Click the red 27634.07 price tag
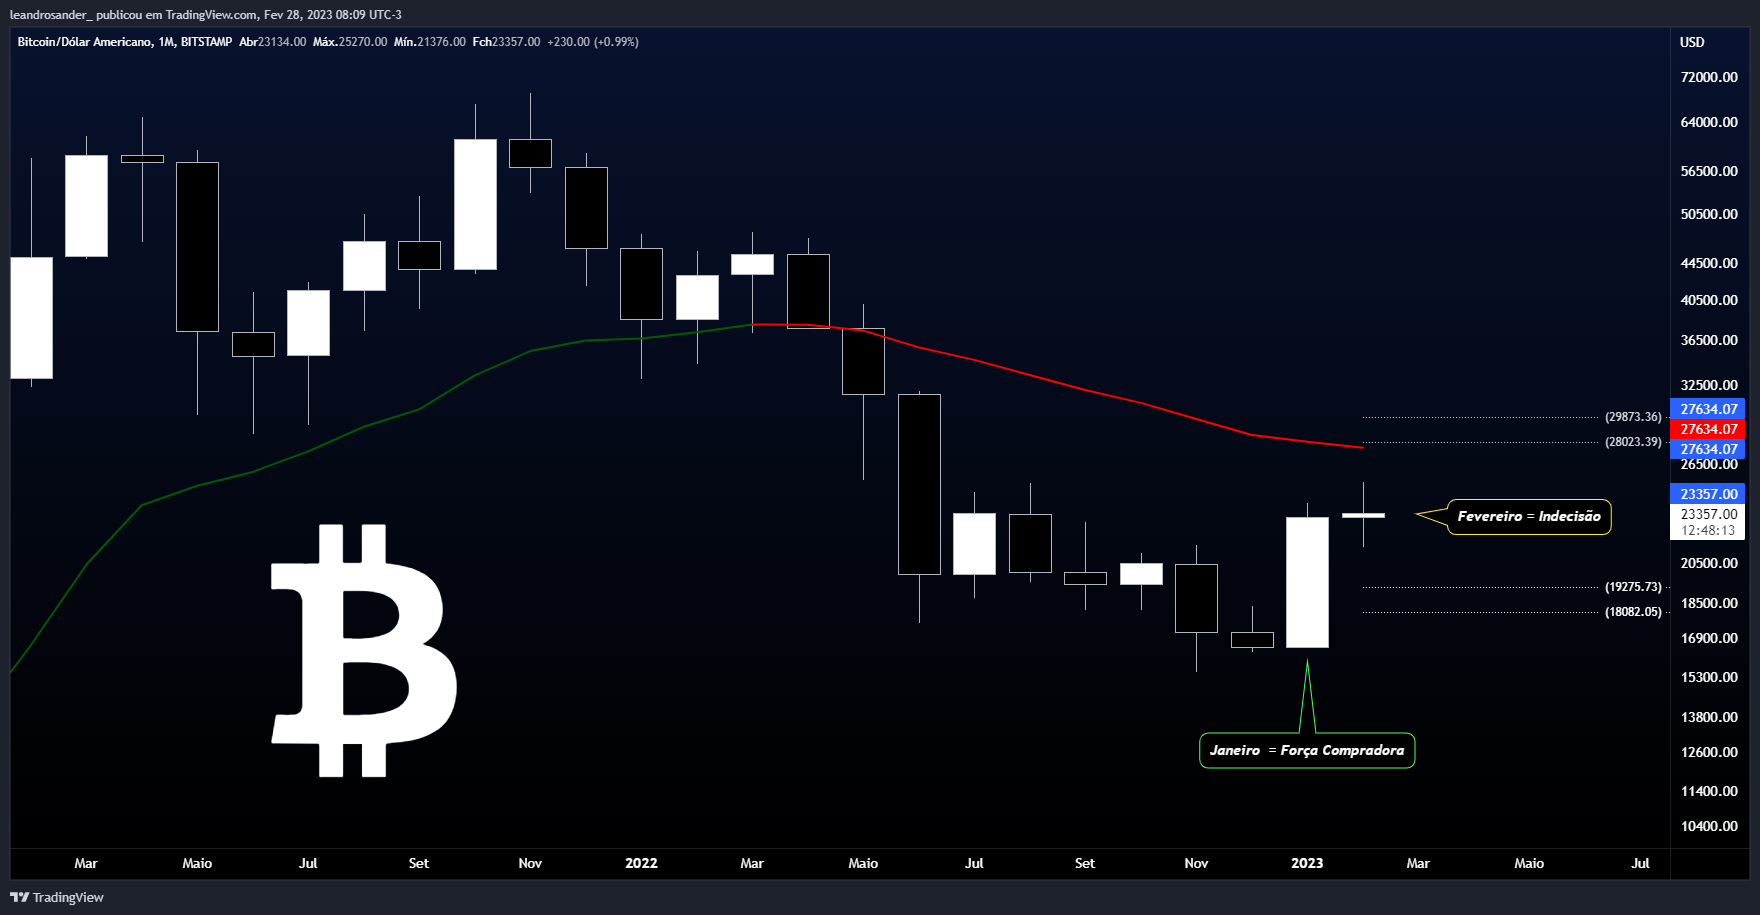Viewport: 1760px width, 915px height. click(x=1707, y=429)
